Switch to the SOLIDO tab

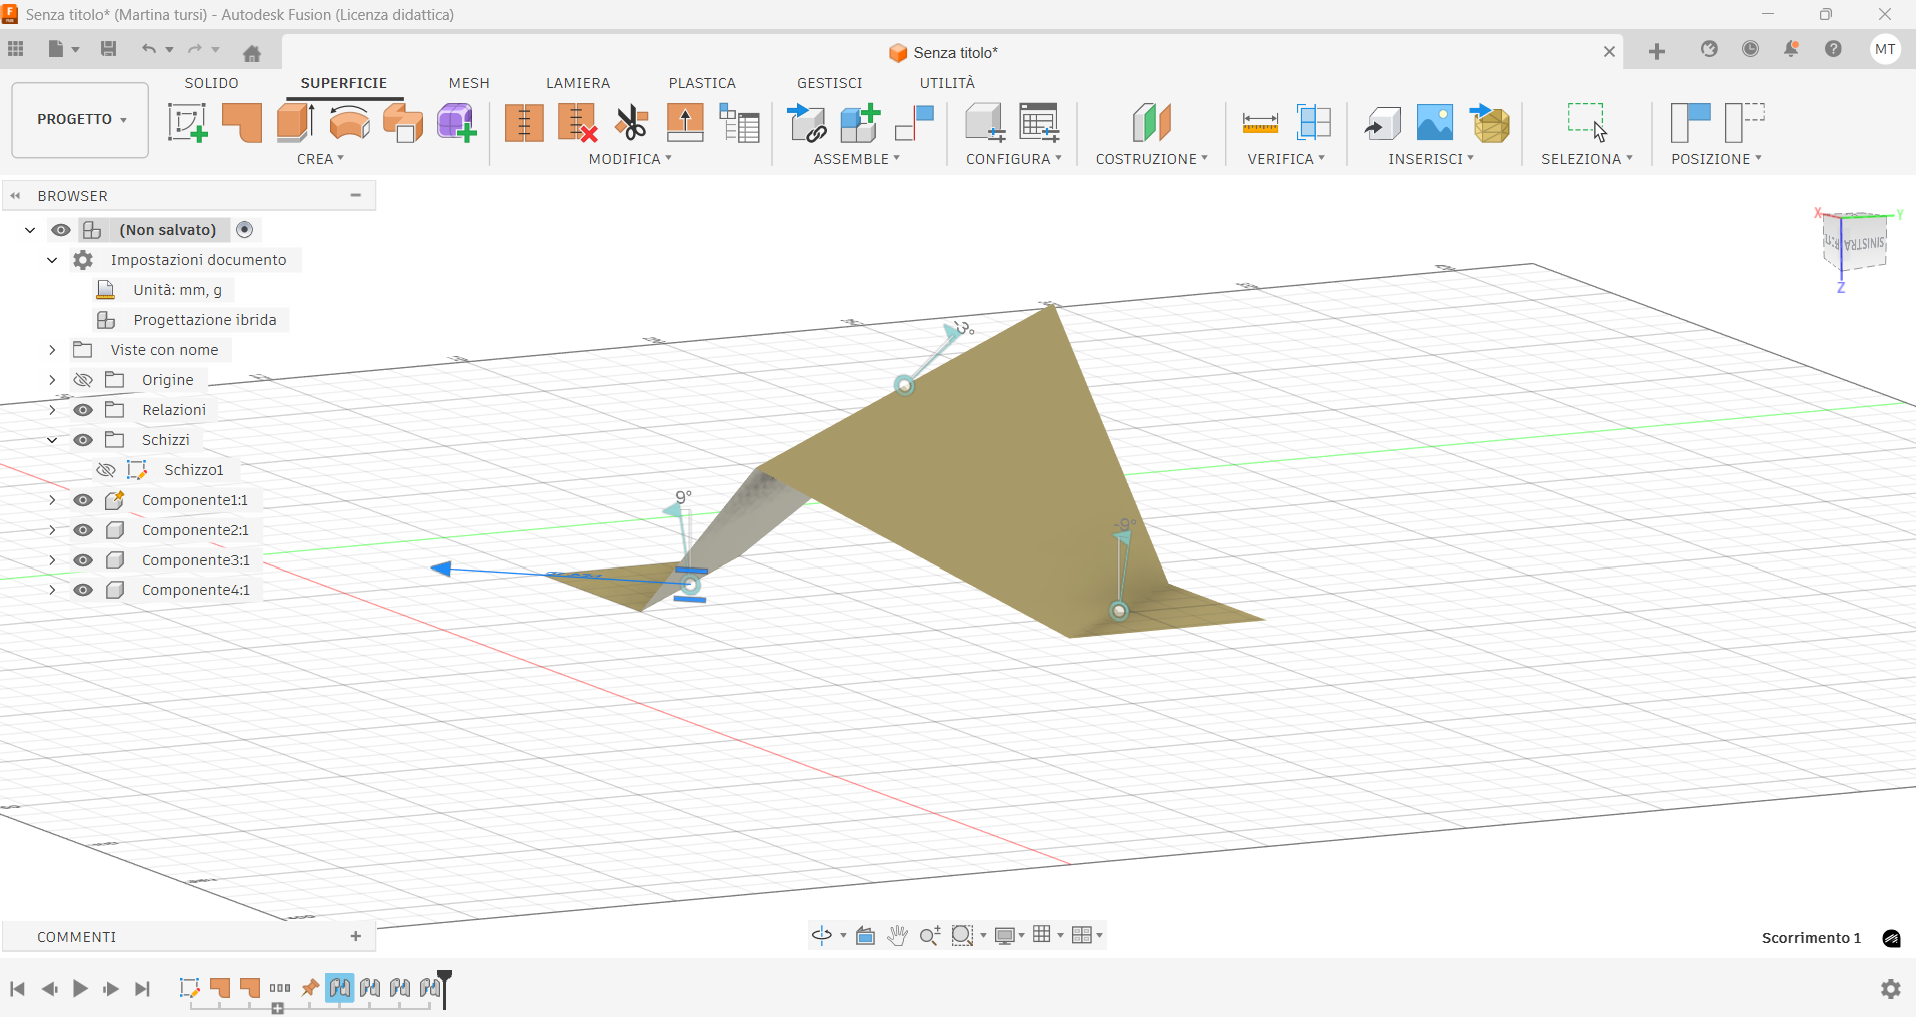[211, 83]
